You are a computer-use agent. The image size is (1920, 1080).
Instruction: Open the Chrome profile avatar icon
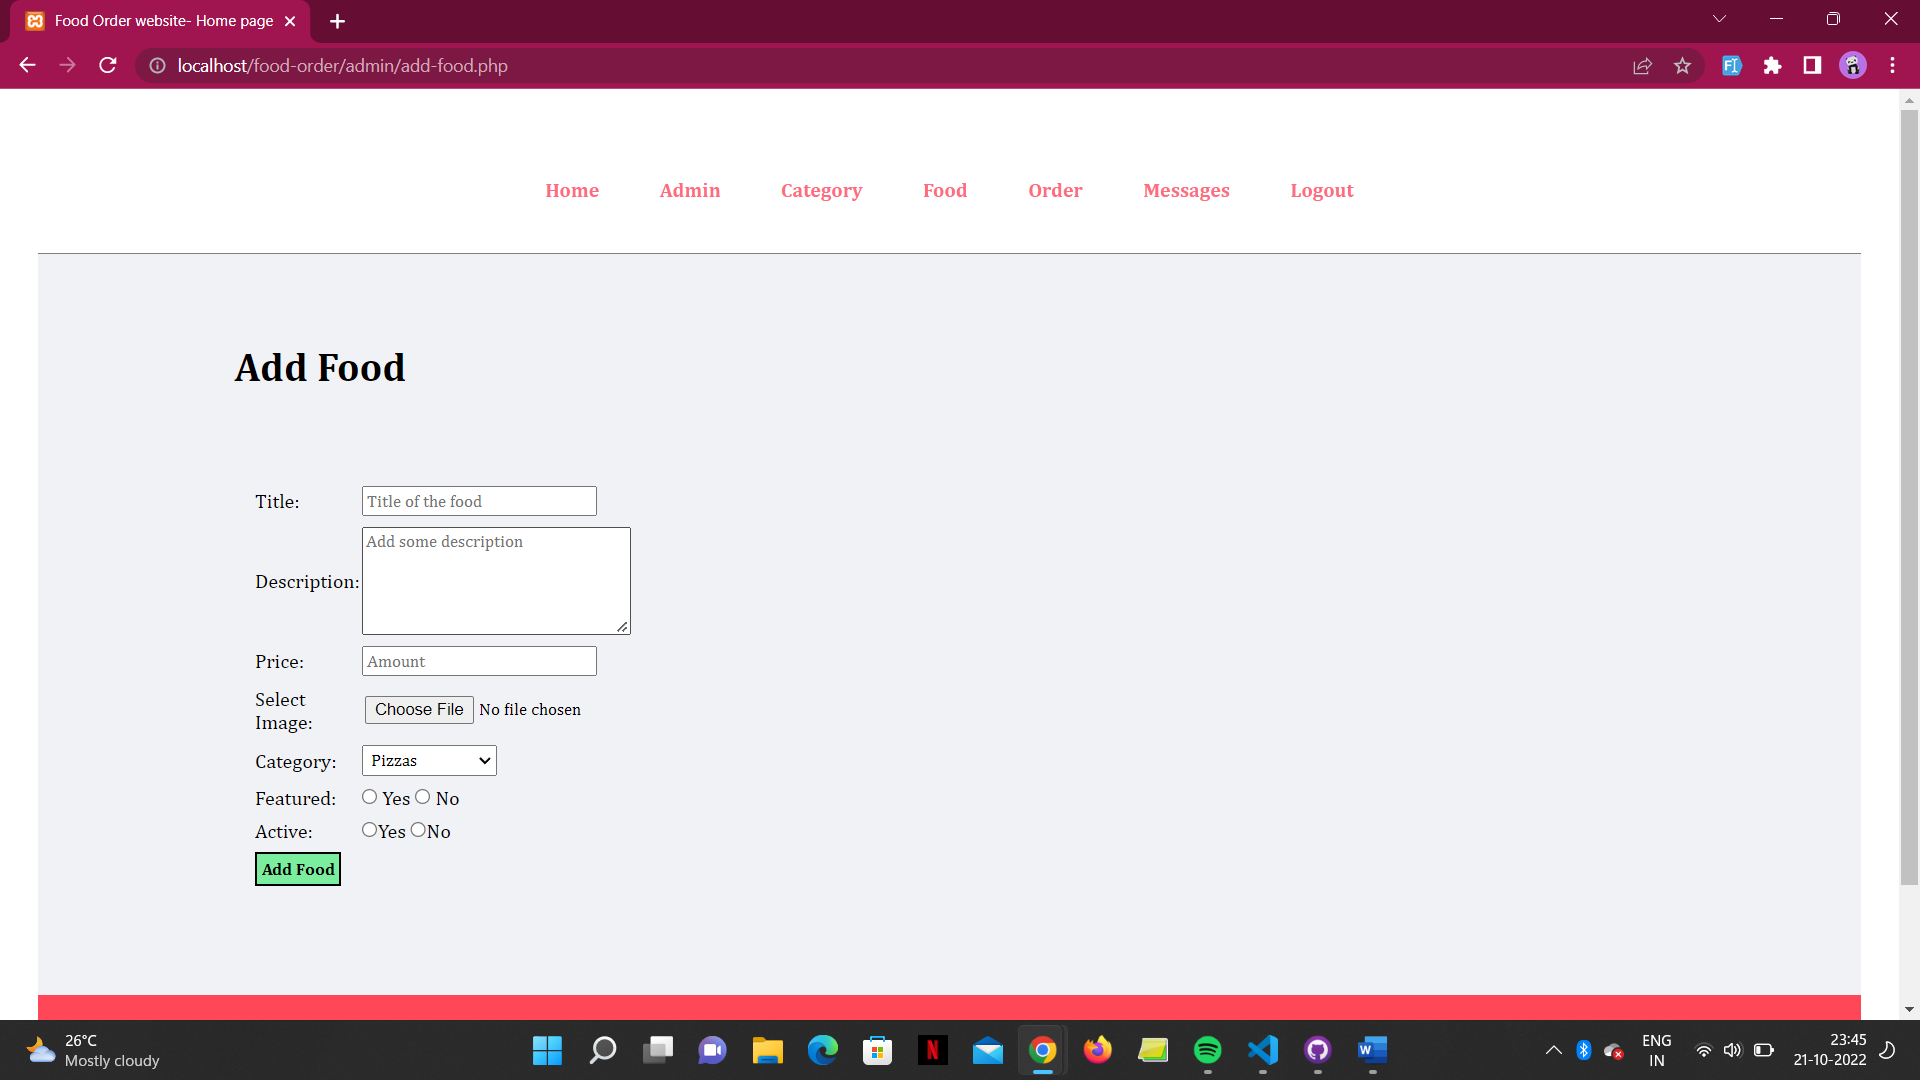click(x=1853, y=65)
